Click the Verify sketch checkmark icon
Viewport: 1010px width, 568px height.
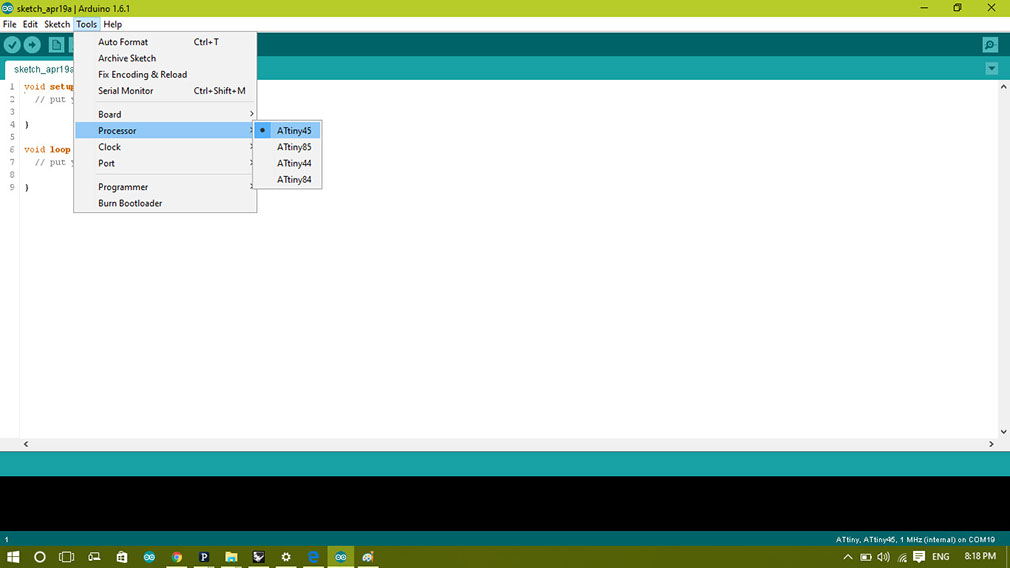12,45
